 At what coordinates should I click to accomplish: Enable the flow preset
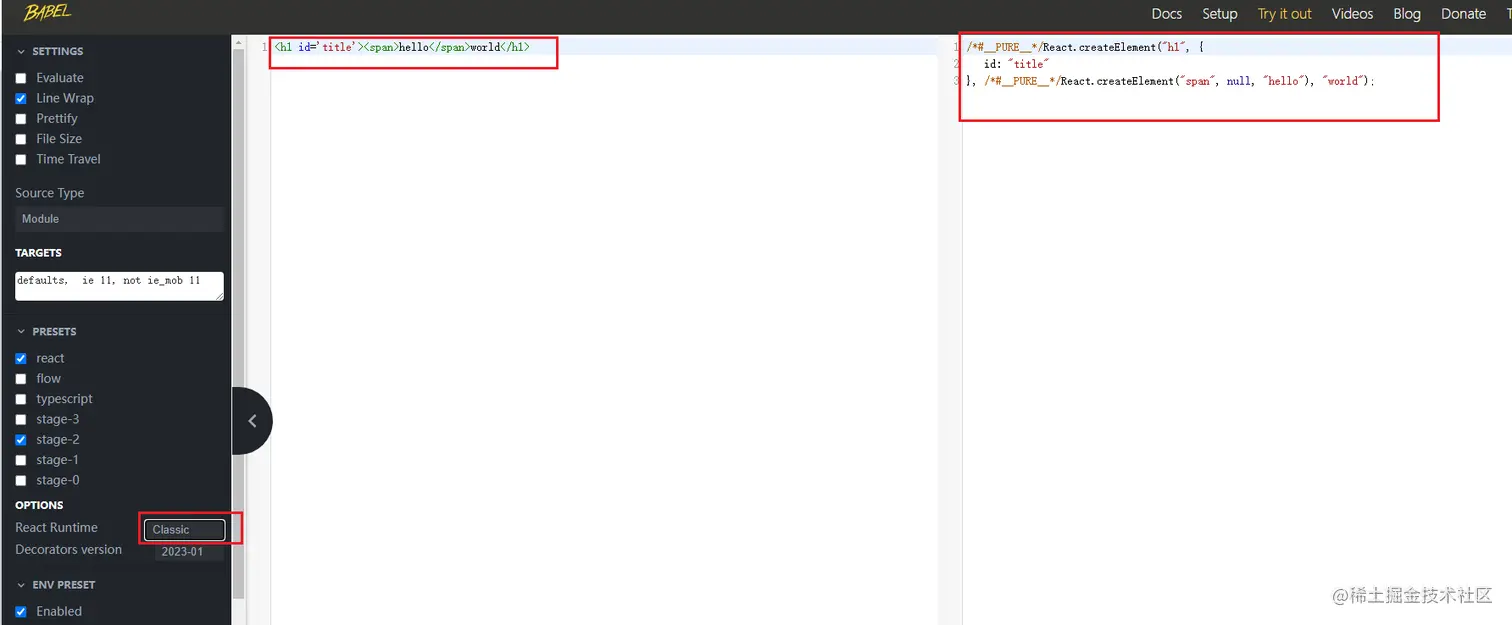[x=21, y=379]
